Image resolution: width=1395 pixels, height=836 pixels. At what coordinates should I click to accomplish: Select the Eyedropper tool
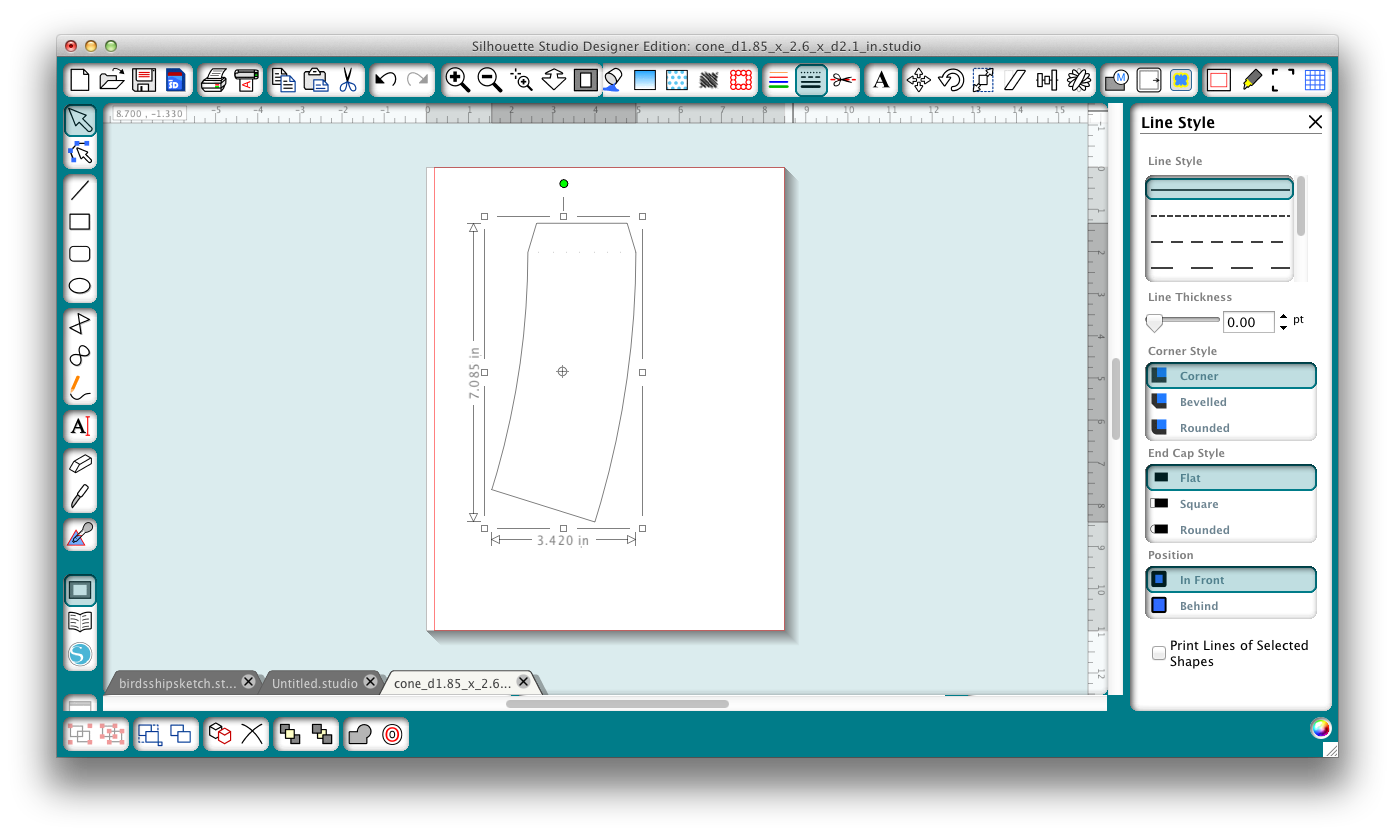pyautogui.click(x=80, y=535)
